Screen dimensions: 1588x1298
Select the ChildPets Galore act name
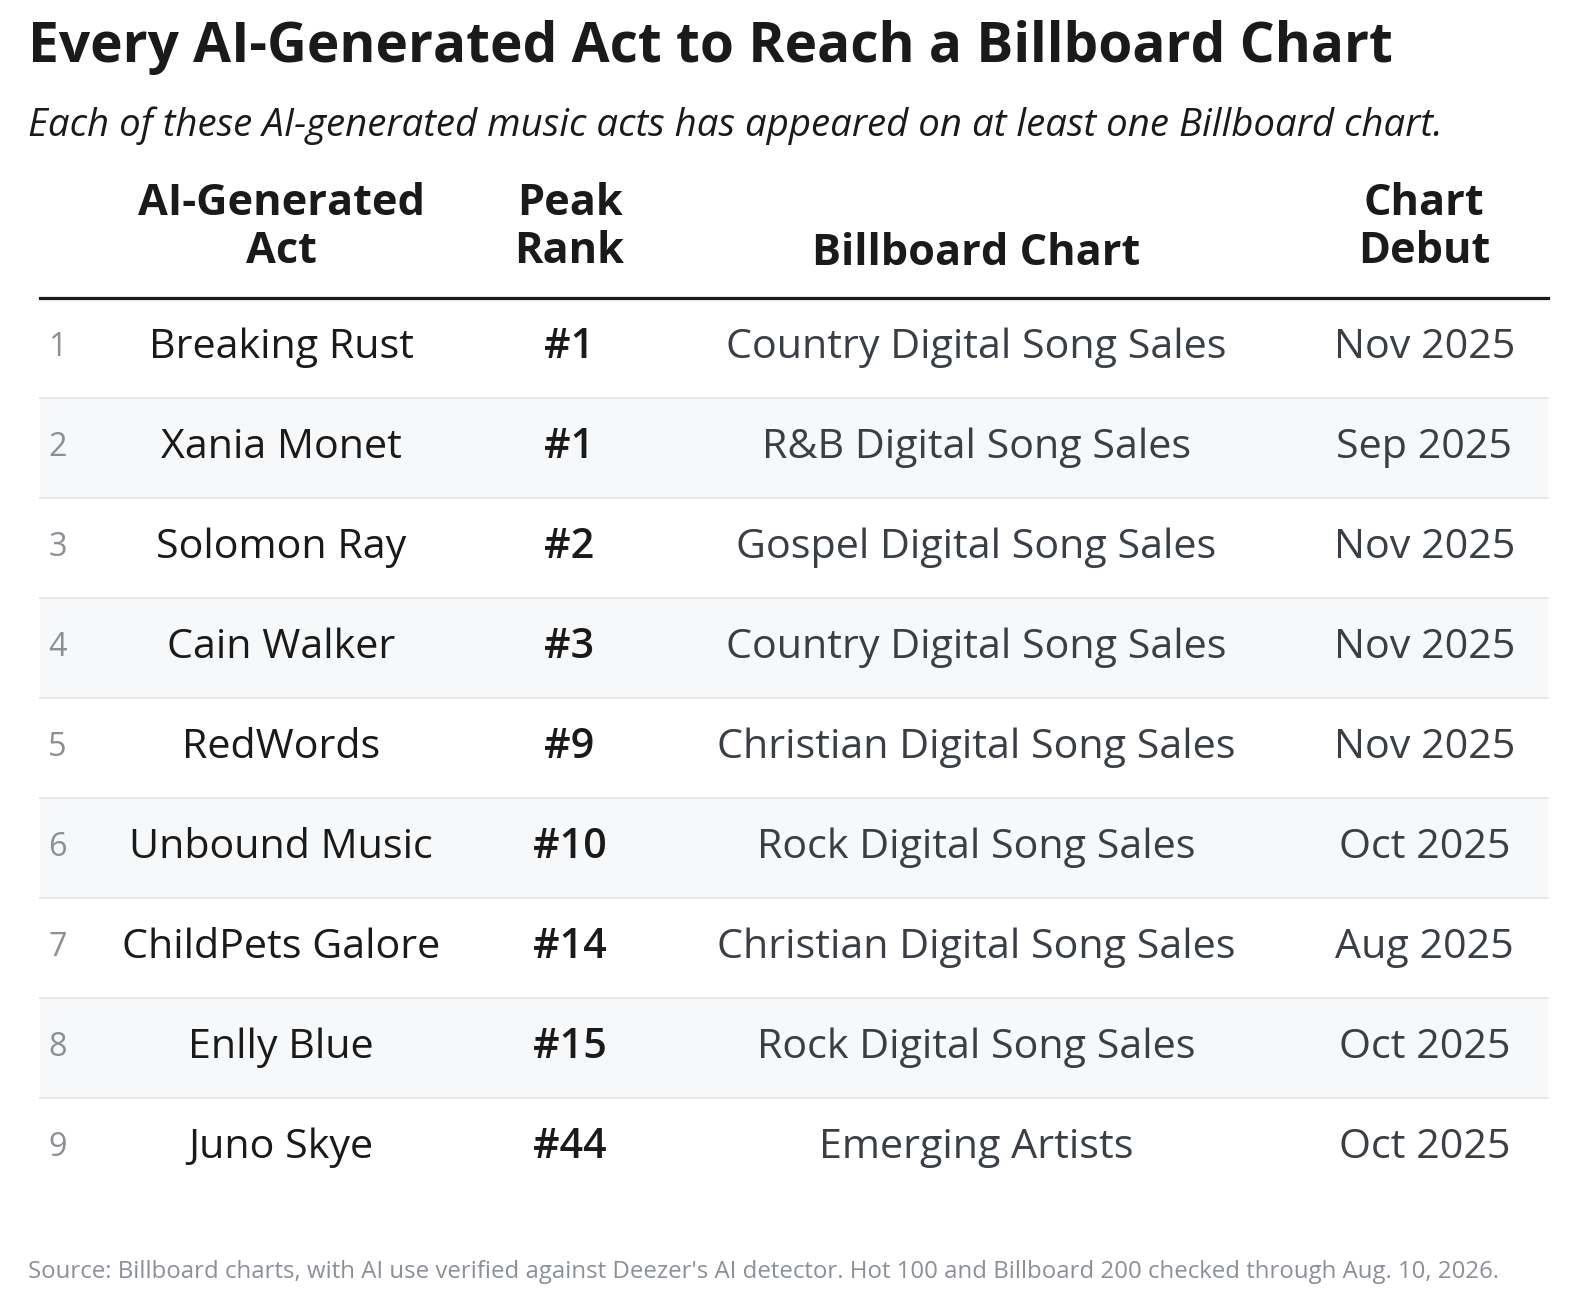point(281,944)
